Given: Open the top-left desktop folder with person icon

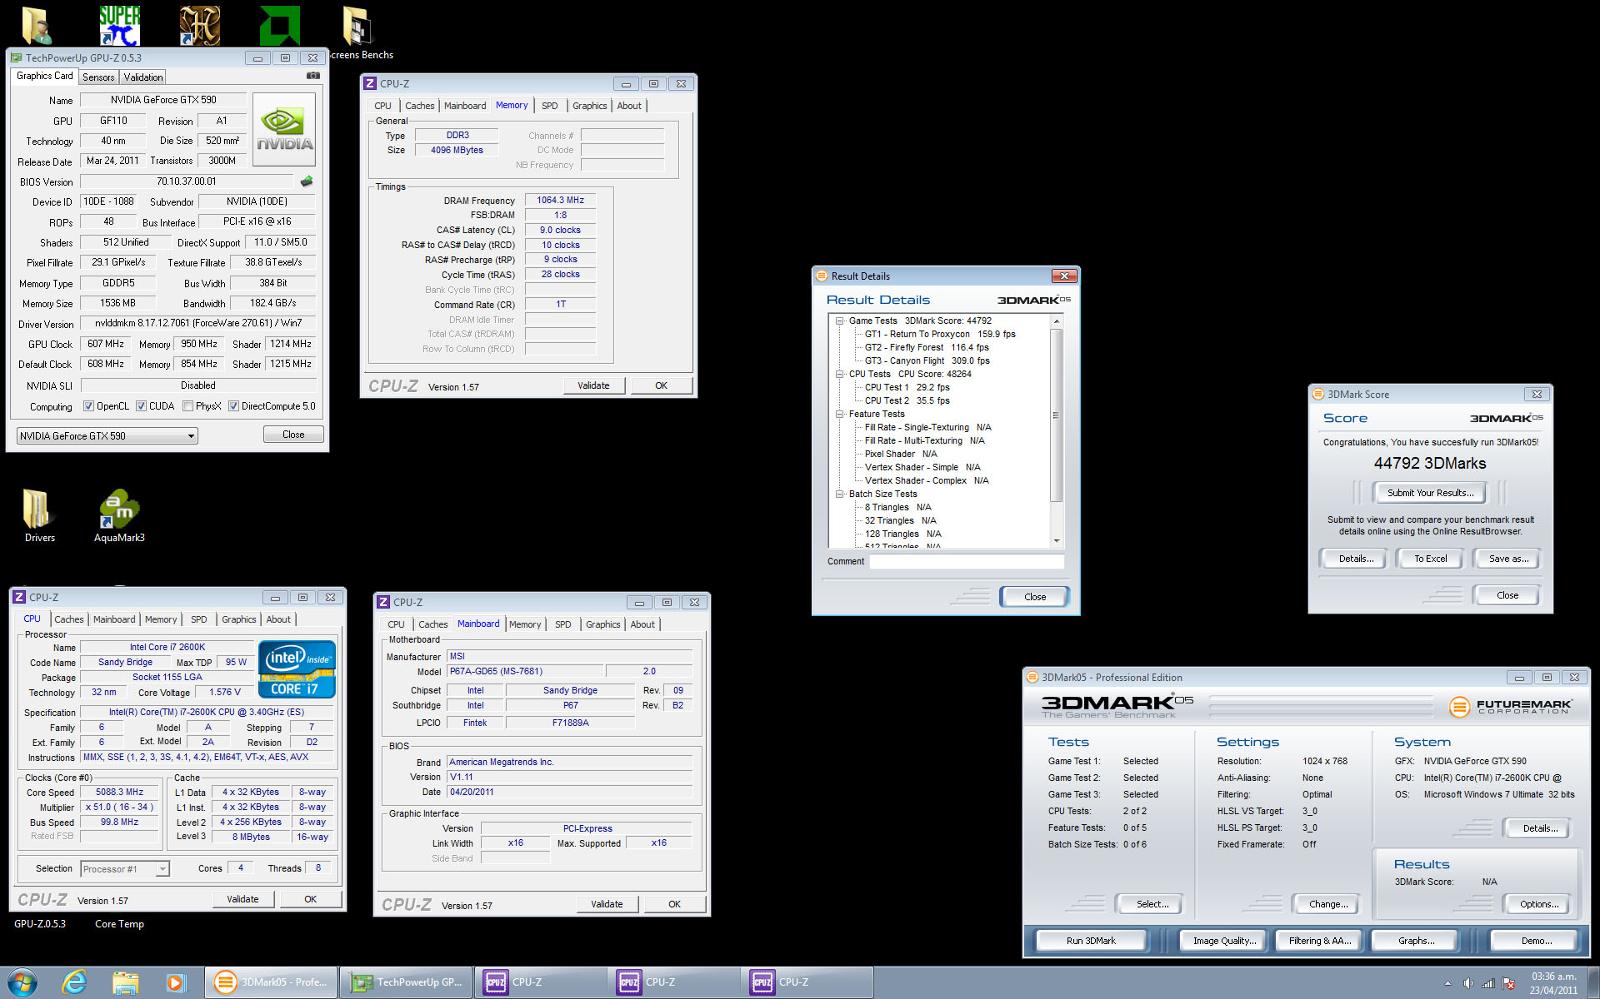Looking at the screenshot, I should (38, 26).
